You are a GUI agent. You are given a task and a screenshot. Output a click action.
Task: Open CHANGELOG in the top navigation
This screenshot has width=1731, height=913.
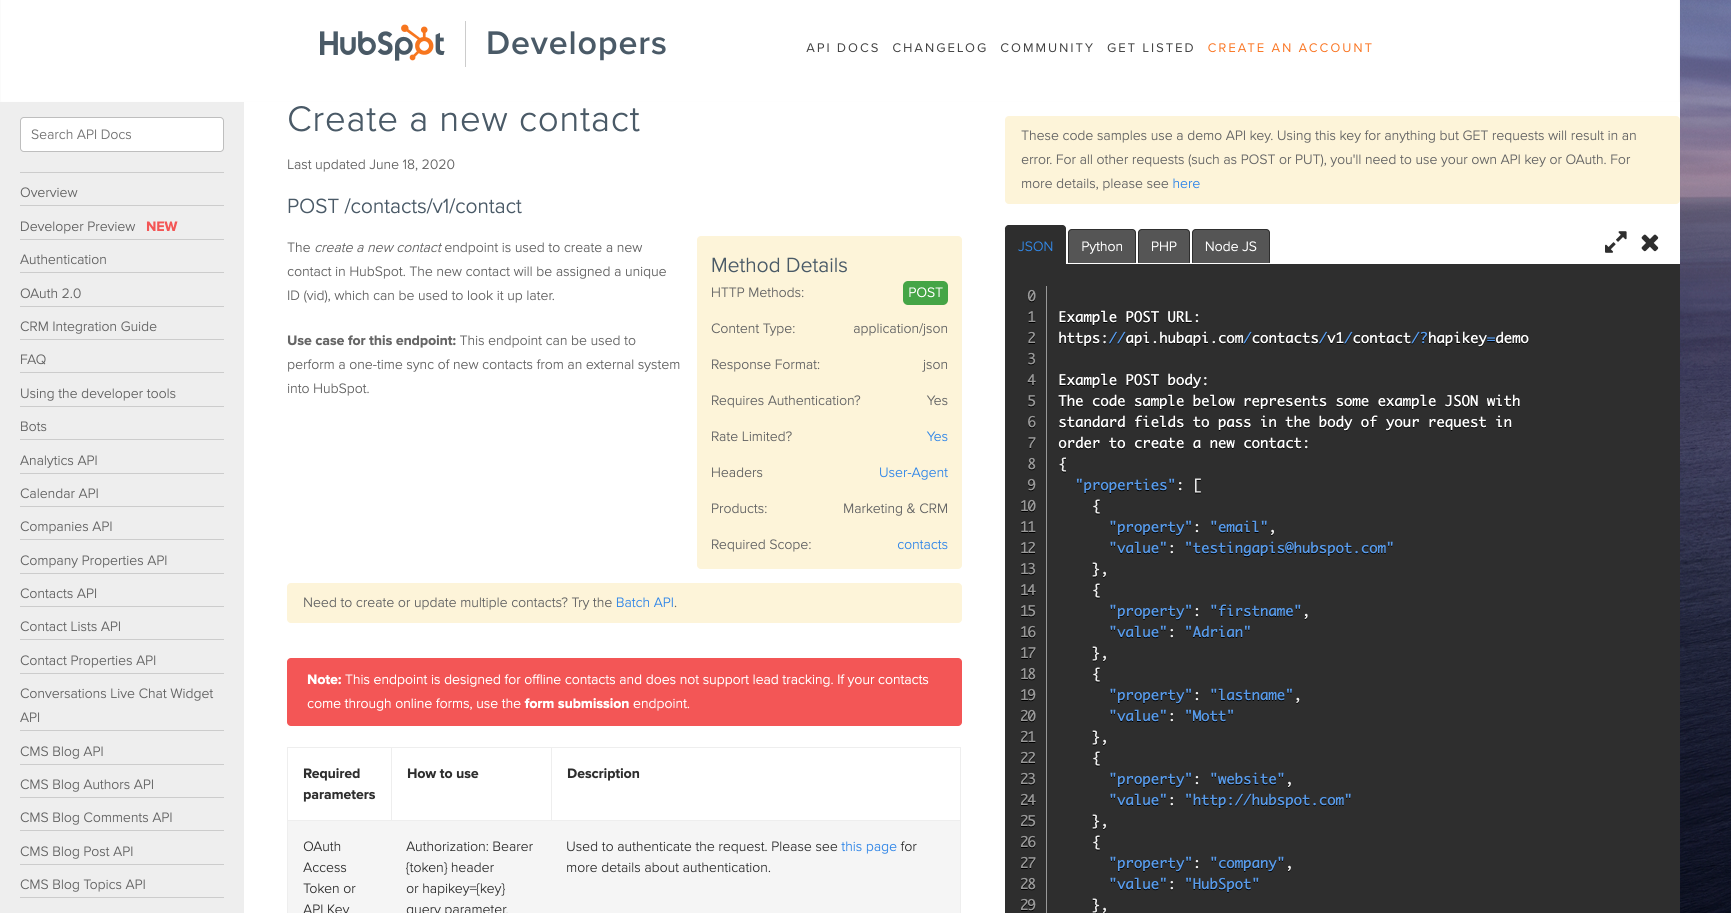[939, 48]
